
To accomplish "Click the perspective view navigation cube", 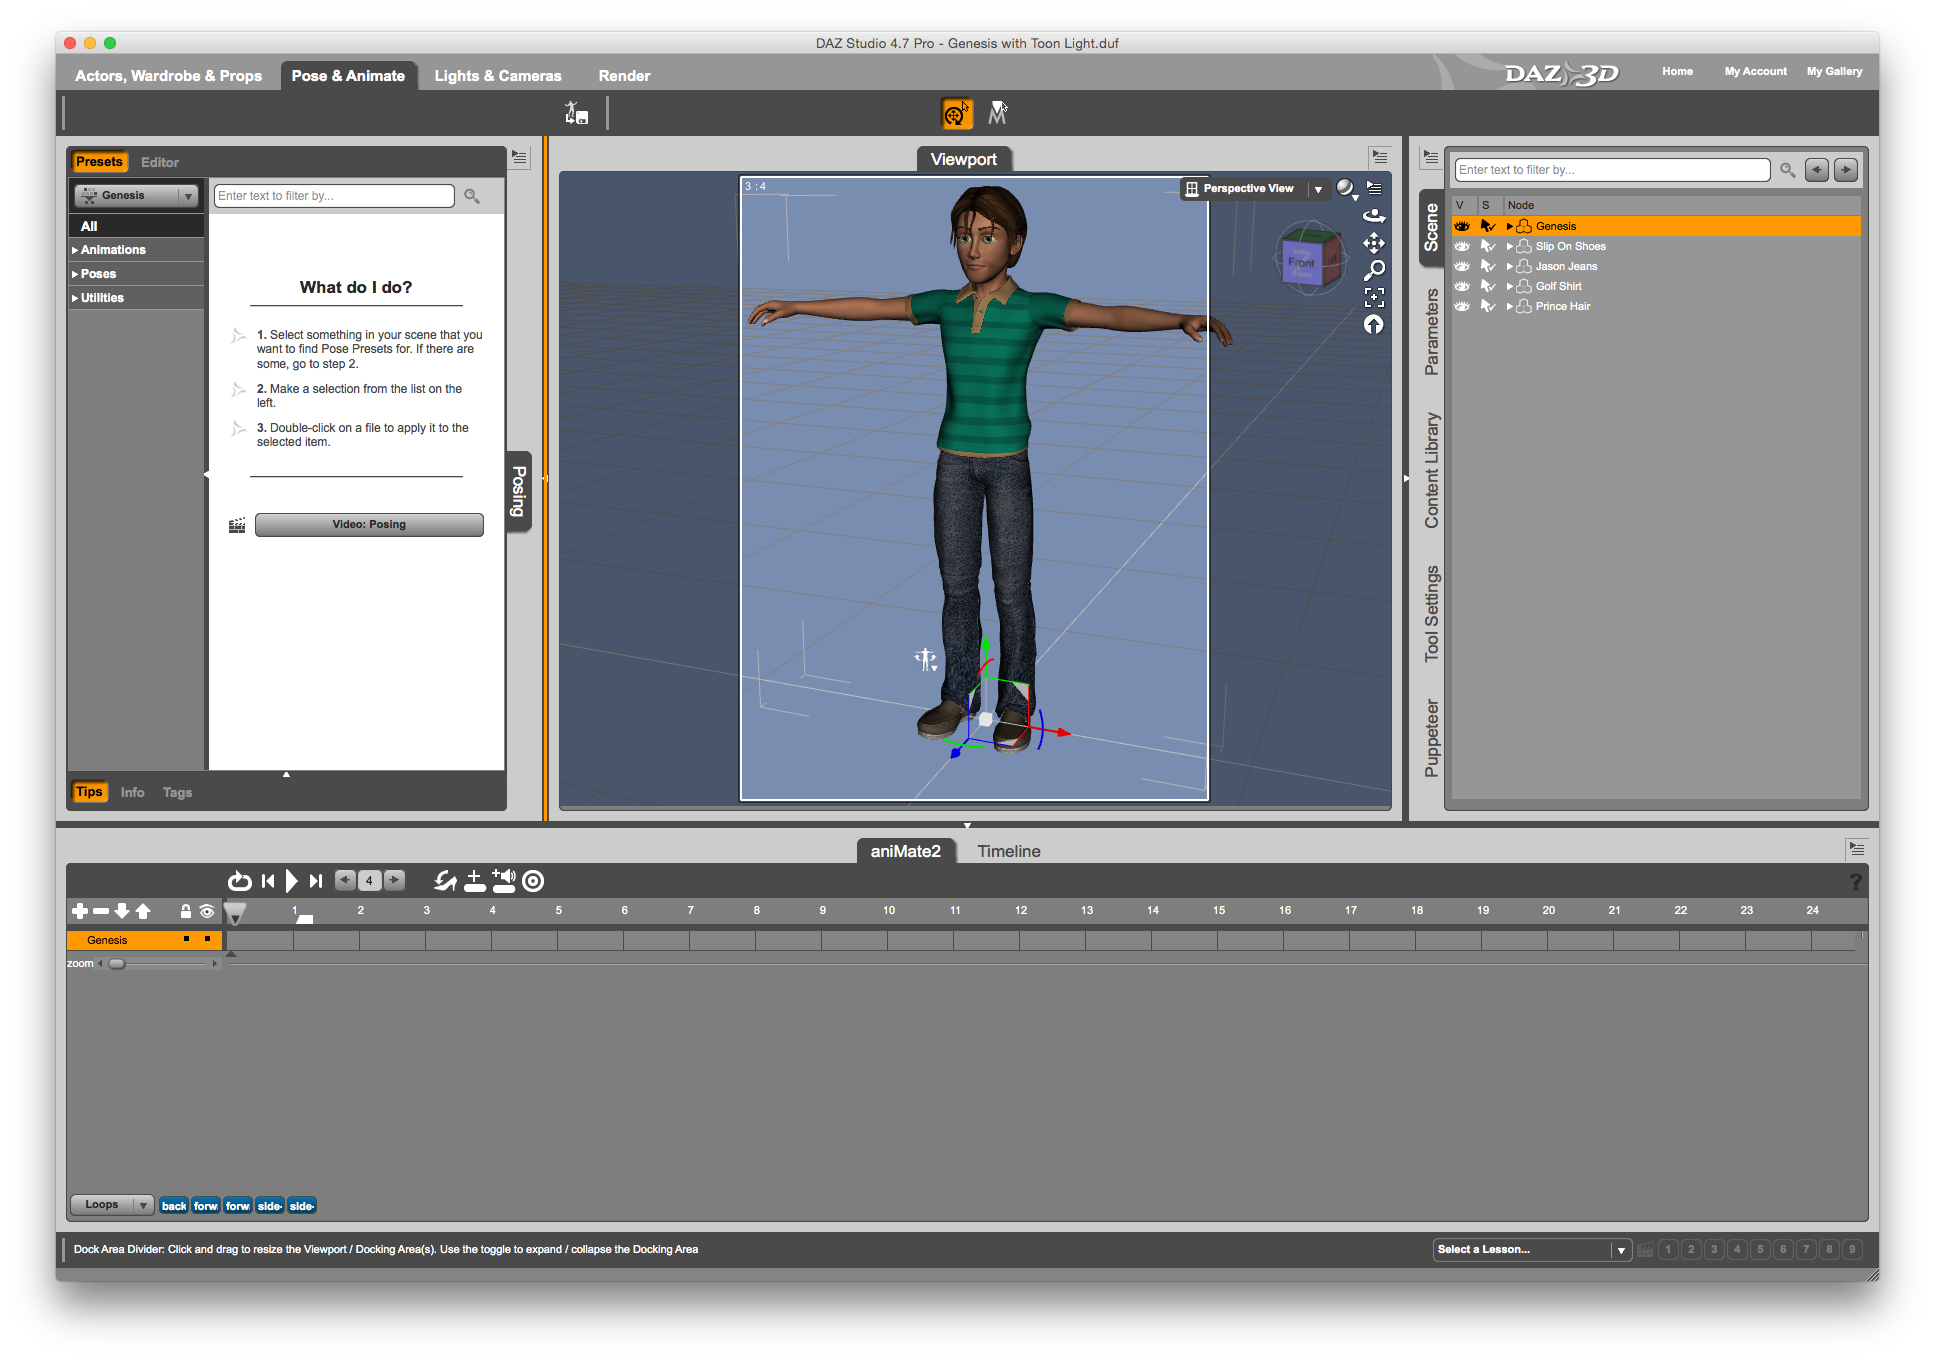I will click(1303, 258).
